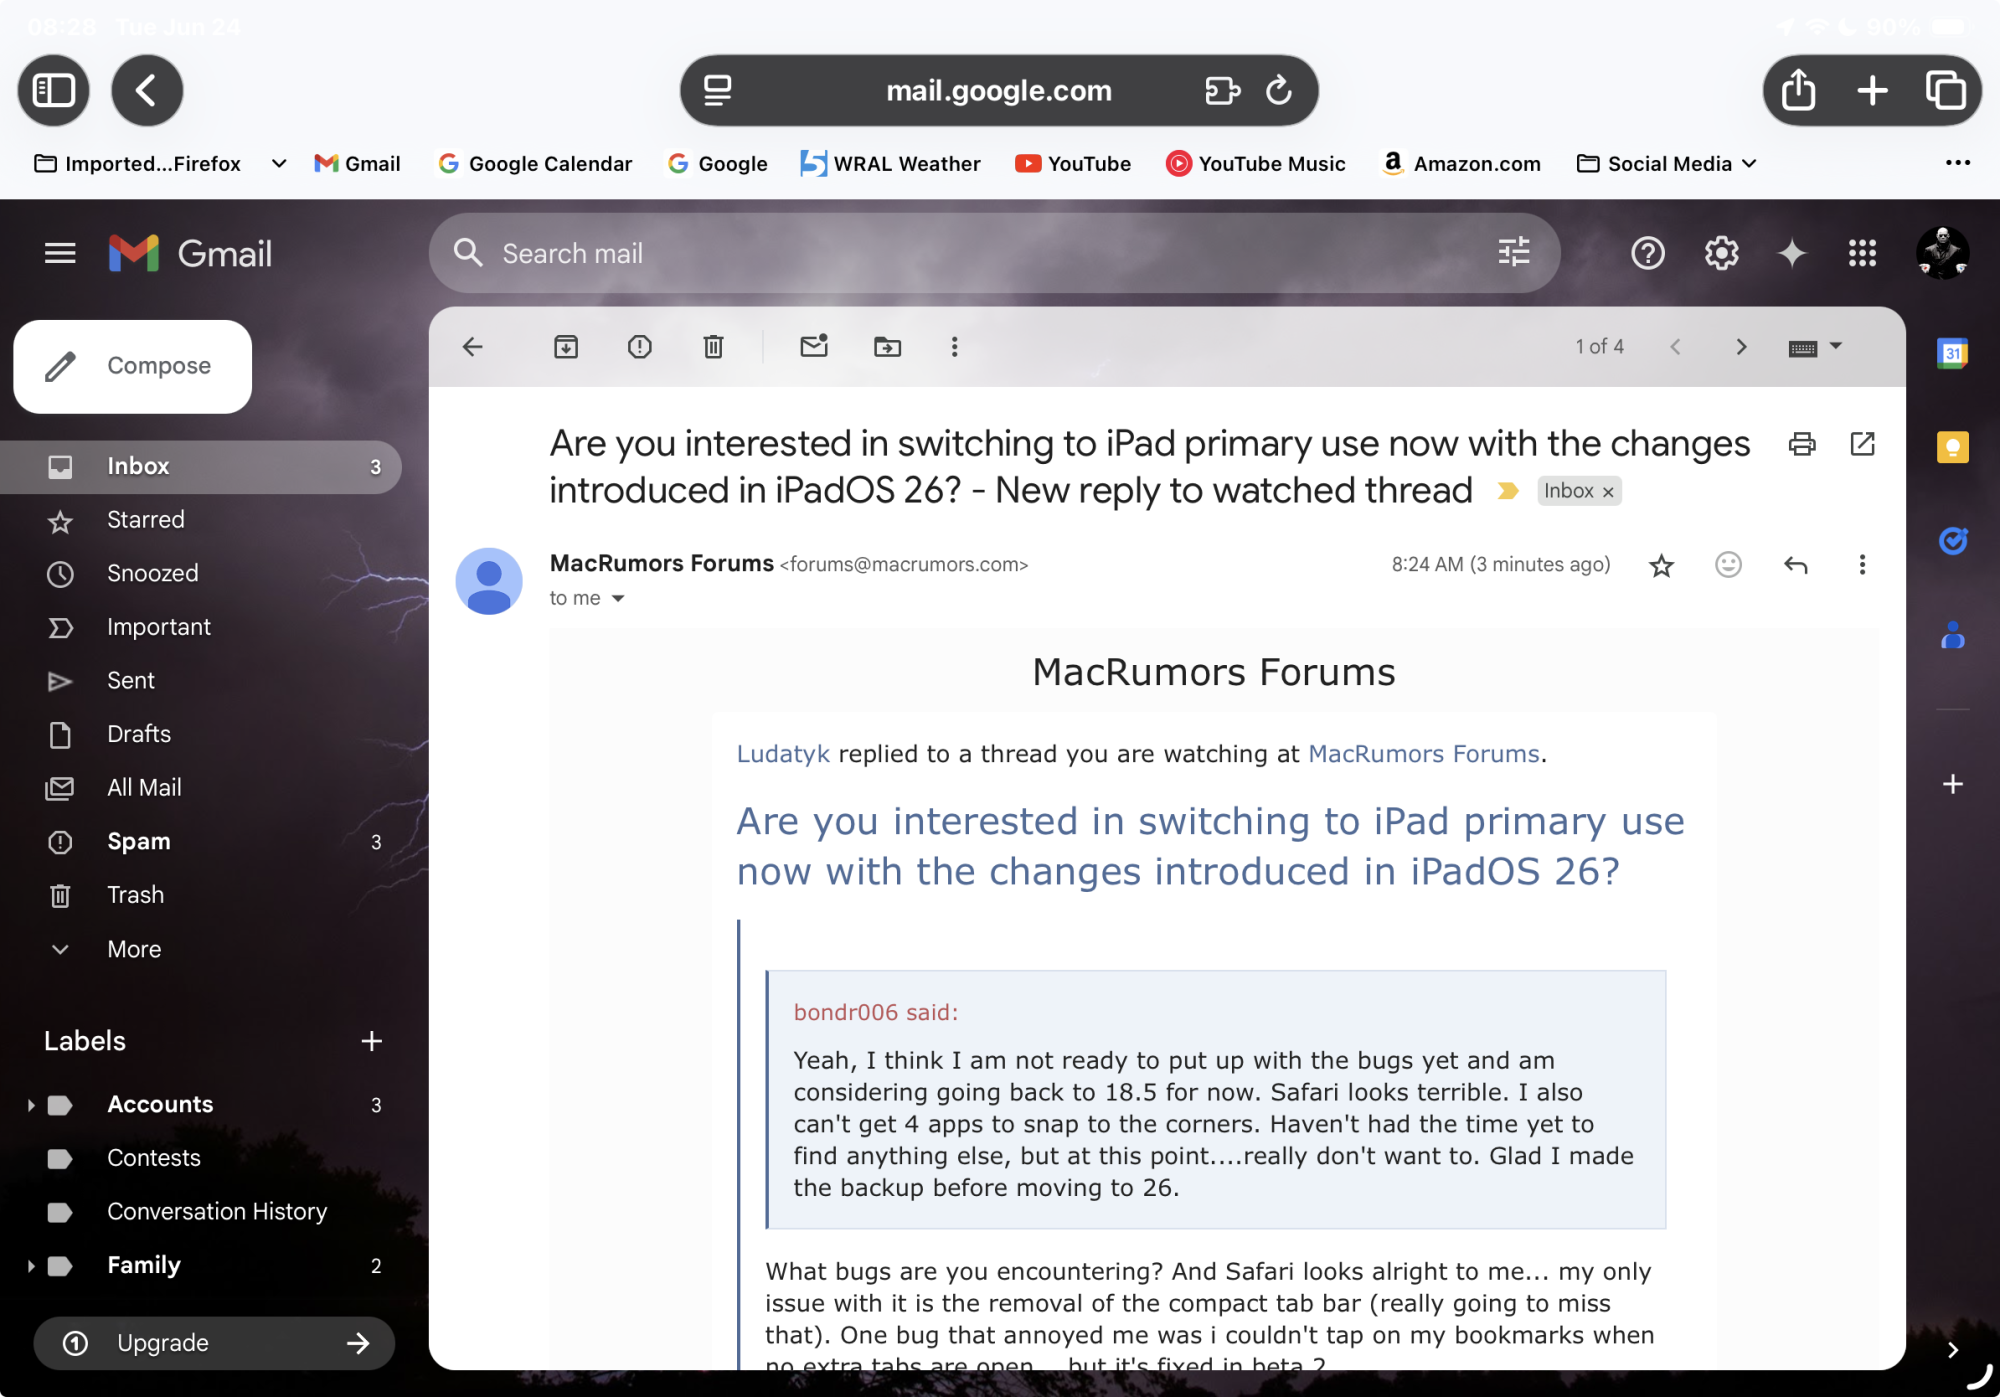The height and width of the screenshot is (1397, 2000).
Task: Archive this email with the archive icon
Action: coord(566,347)
